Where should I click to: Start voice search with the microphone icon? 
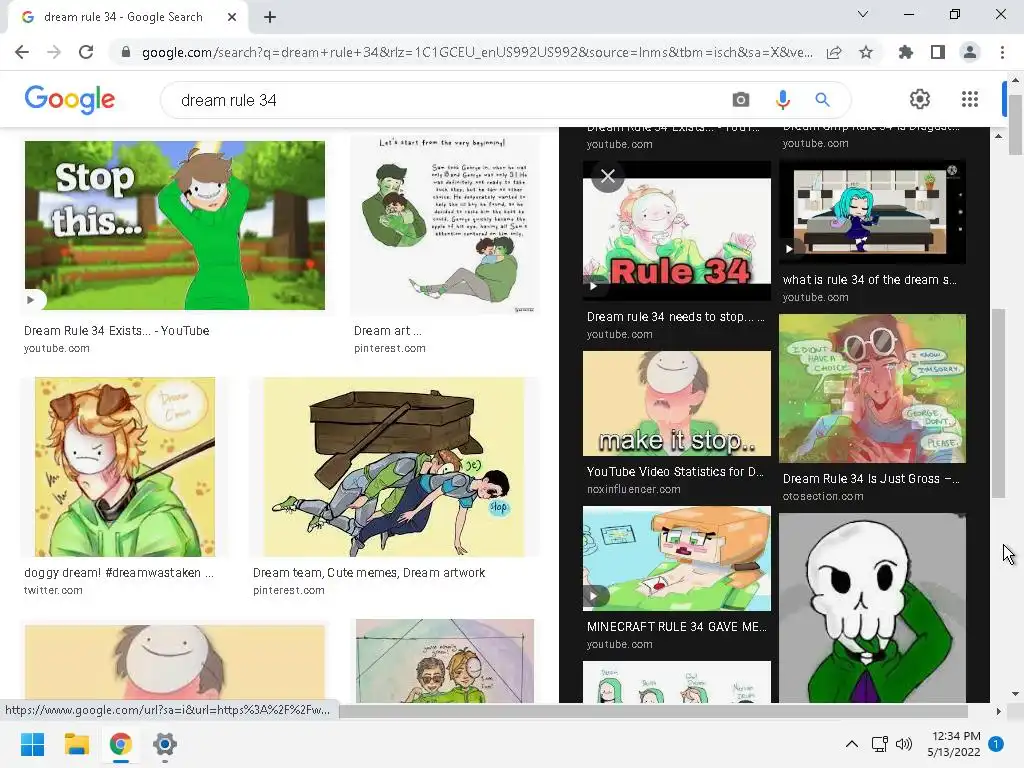[782, 100]
